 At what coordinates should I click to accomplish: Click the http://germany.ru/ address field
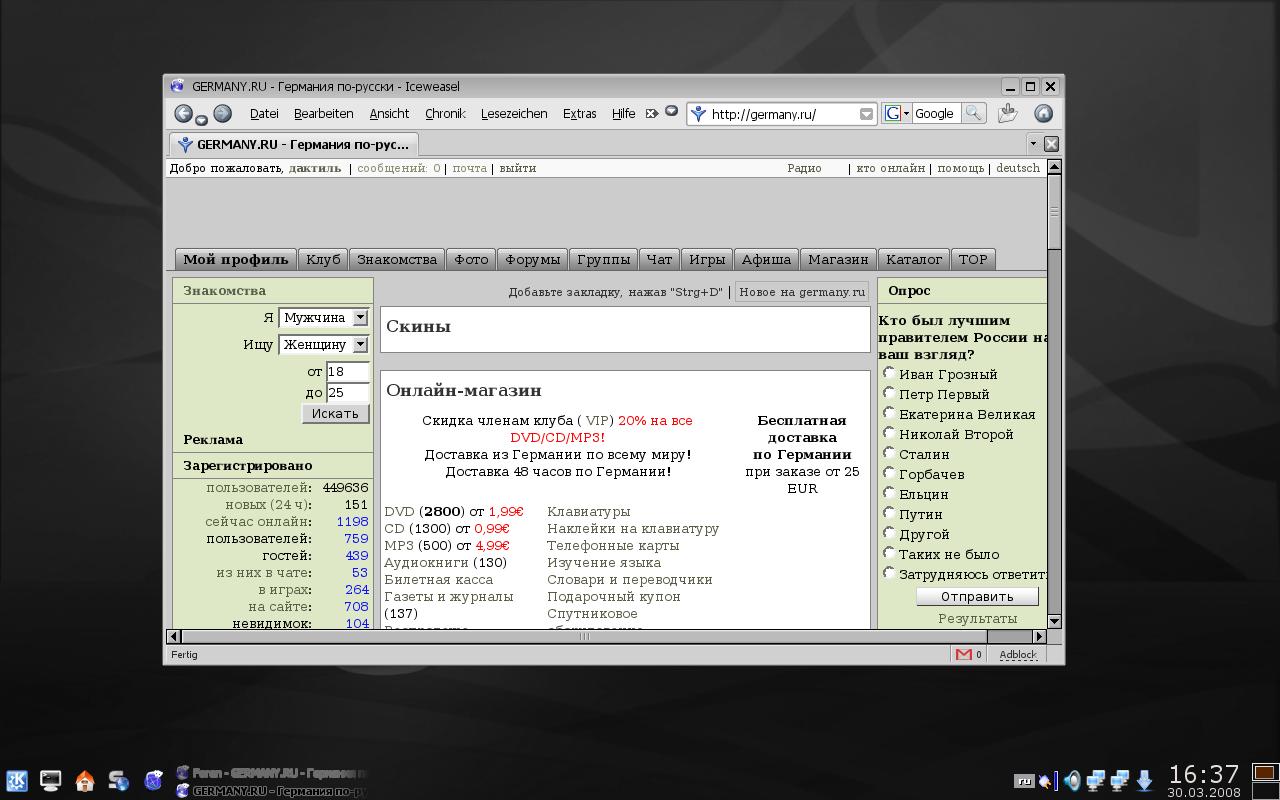pyautogui.click(x=783, y=114)
